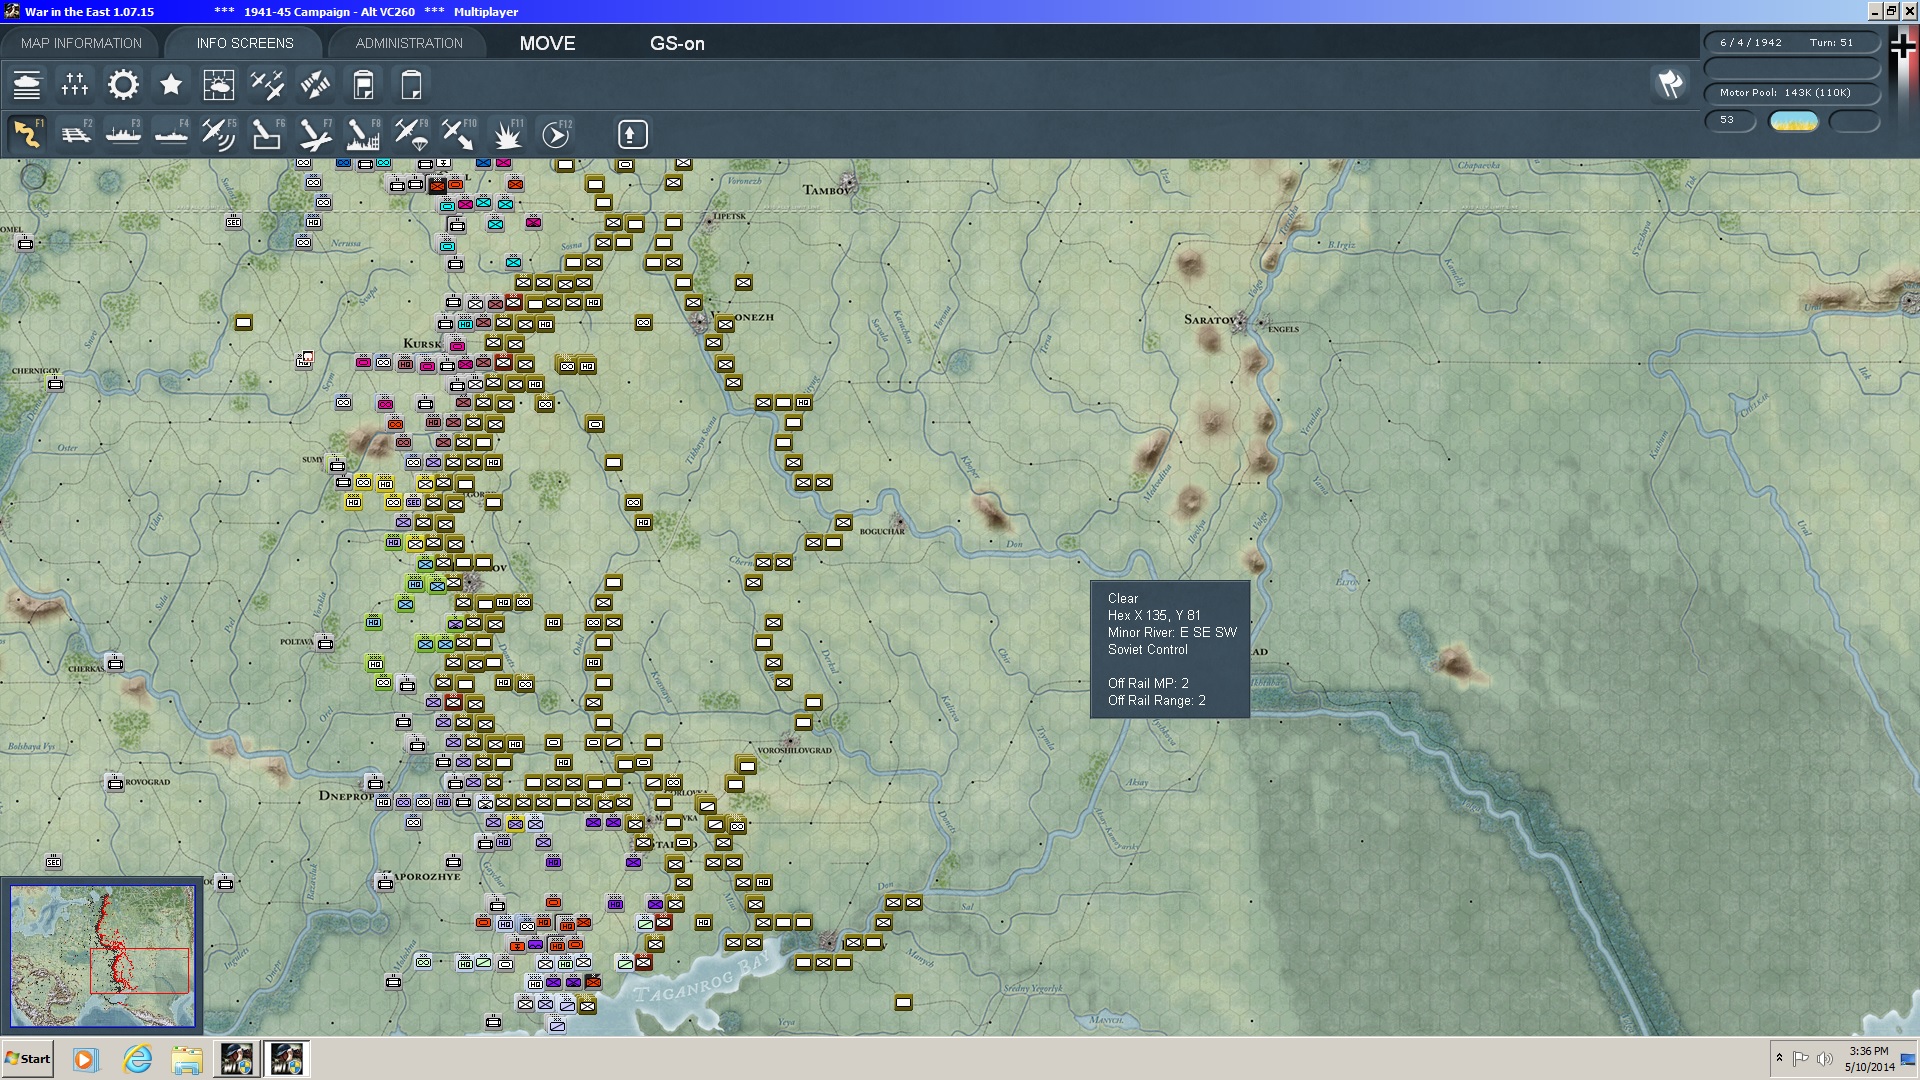The height and width of the screenshot is (1080, 1920).
Task: Click the Saratov city label on map
Action: [1209, 320]
